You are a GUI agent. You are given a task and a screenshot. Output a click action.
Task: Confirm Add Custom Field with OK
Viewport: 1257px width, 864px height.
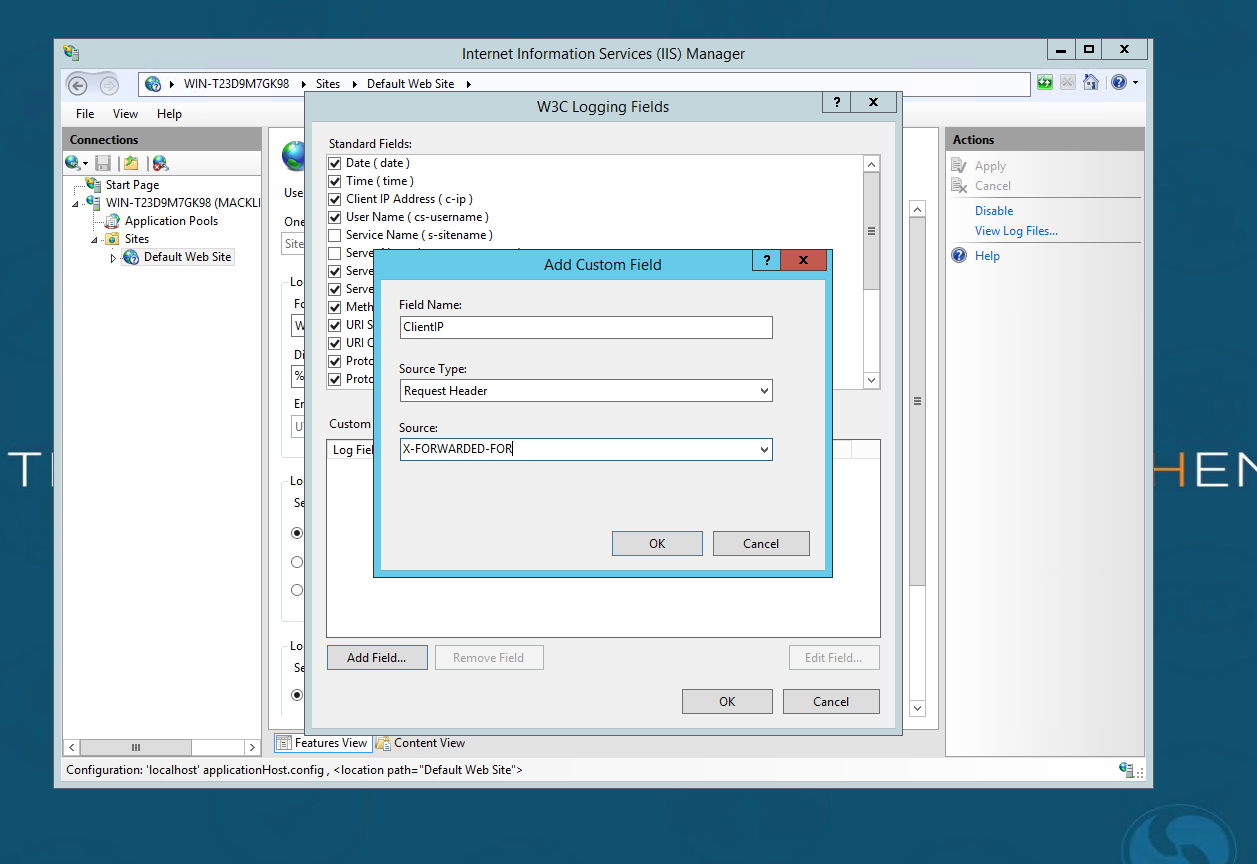point(657,543)
